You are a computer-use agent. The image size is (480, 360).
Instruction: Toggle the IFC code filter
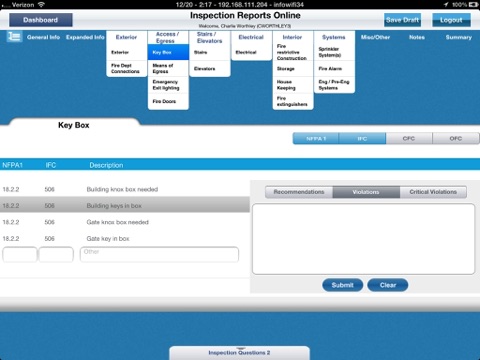[362, 138]
